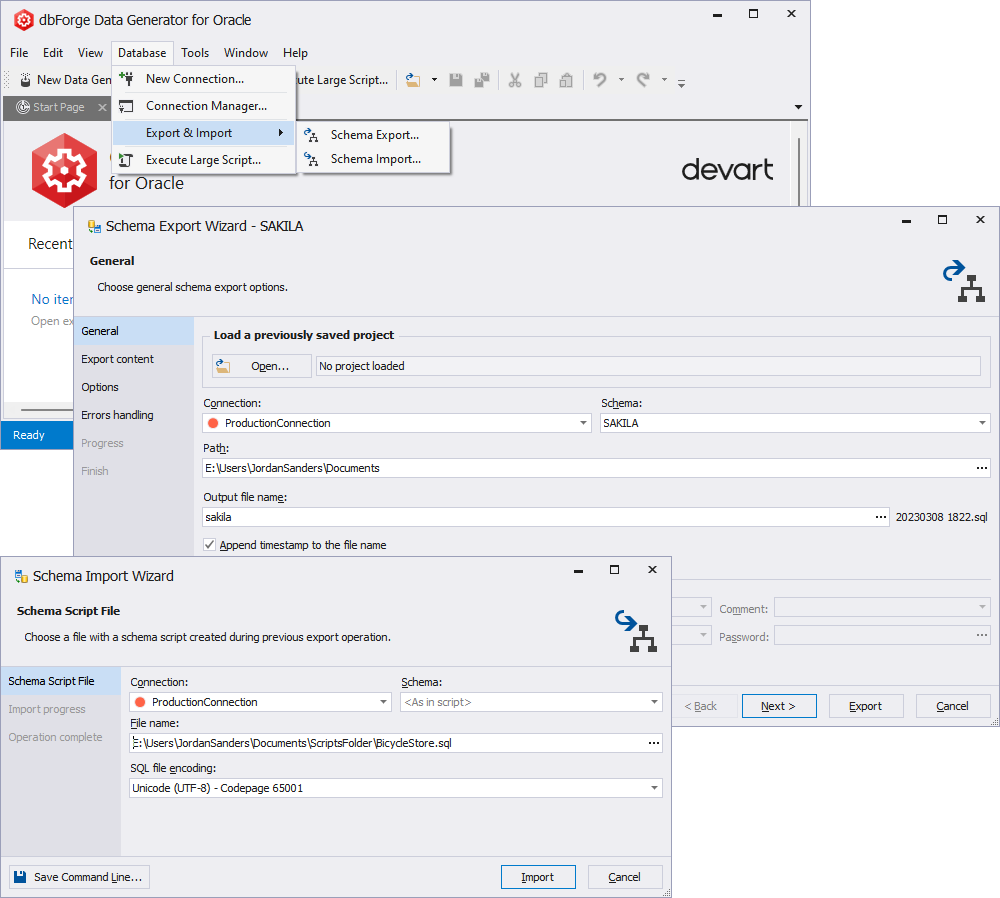Click the Copy toolbar icon

click(541, 80)
